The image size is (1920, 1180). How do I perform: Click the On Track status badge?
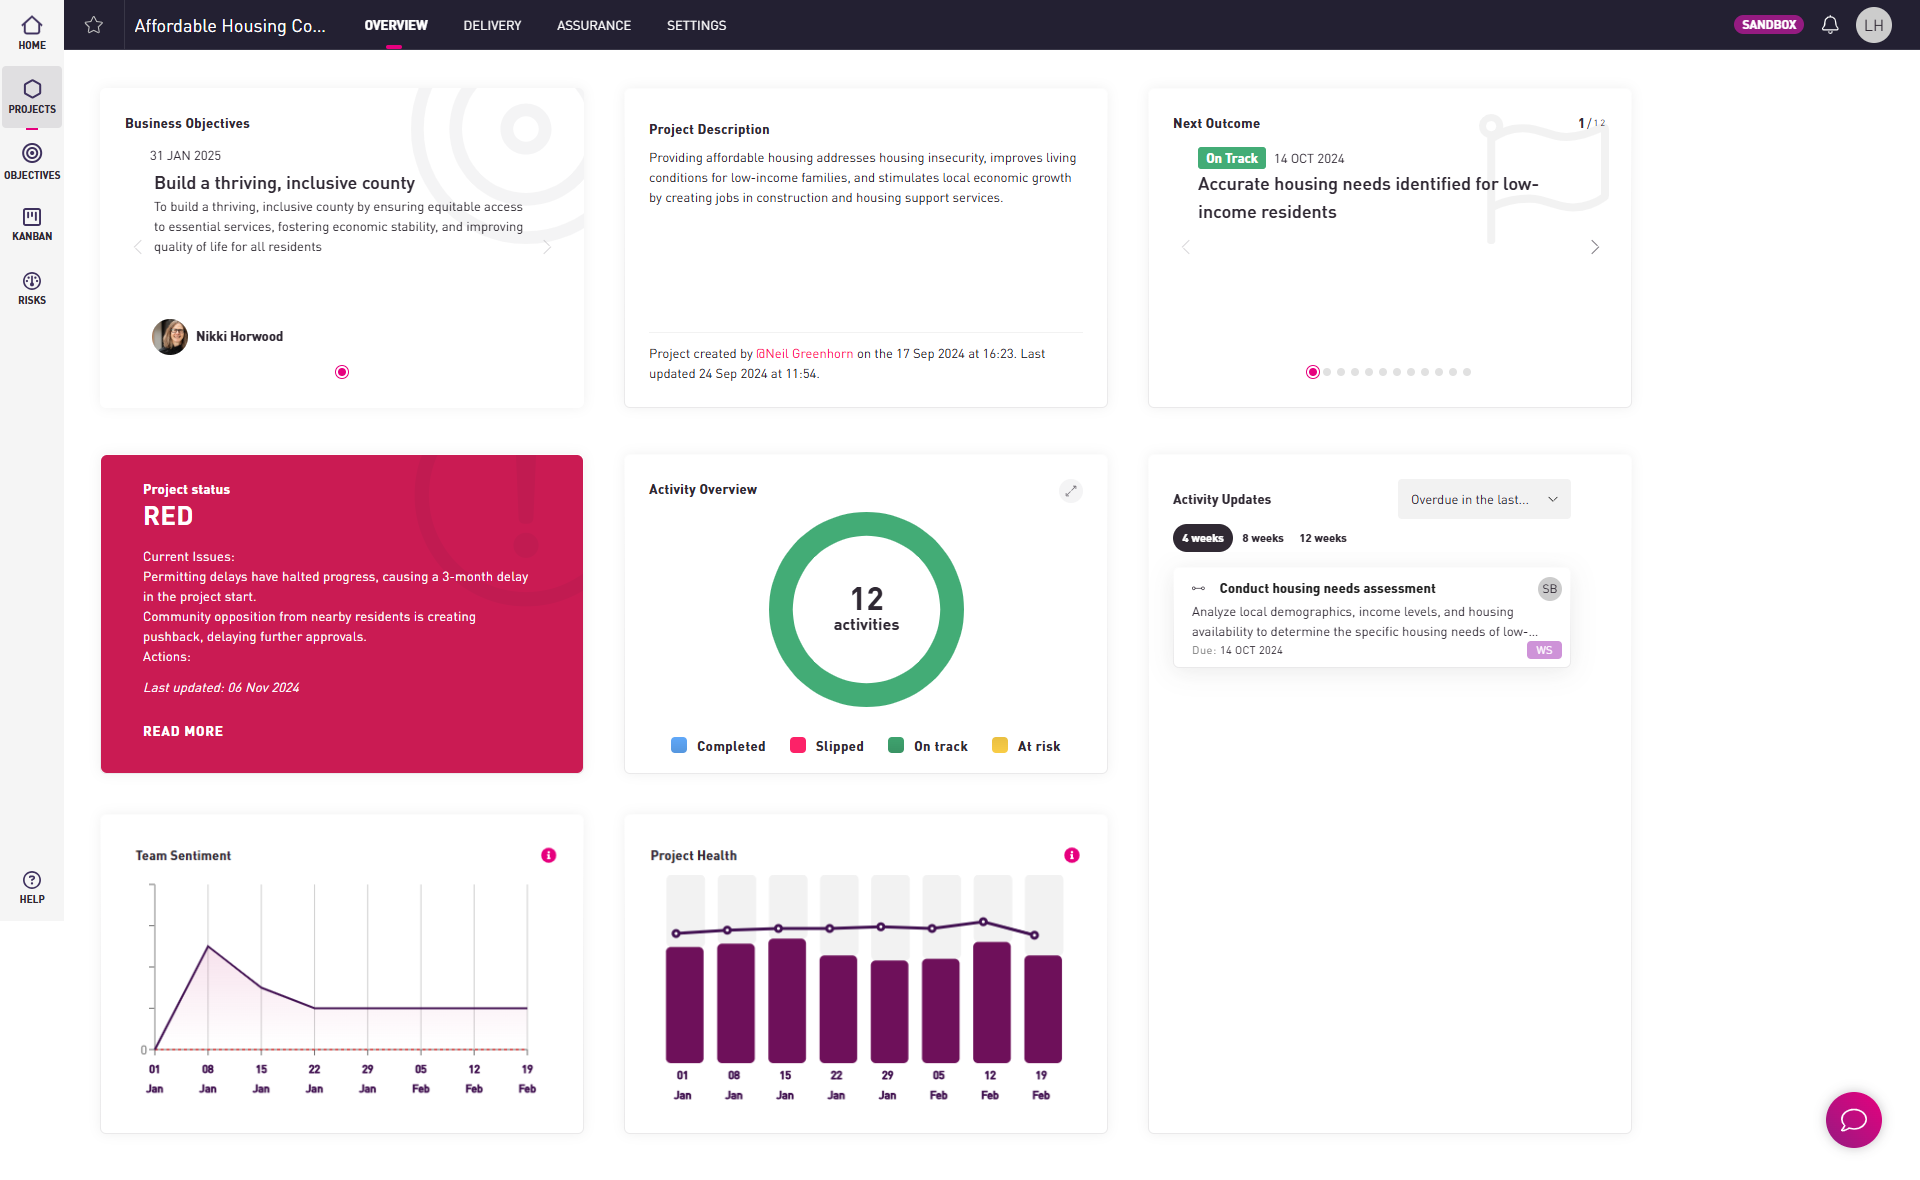[1232, 158]
